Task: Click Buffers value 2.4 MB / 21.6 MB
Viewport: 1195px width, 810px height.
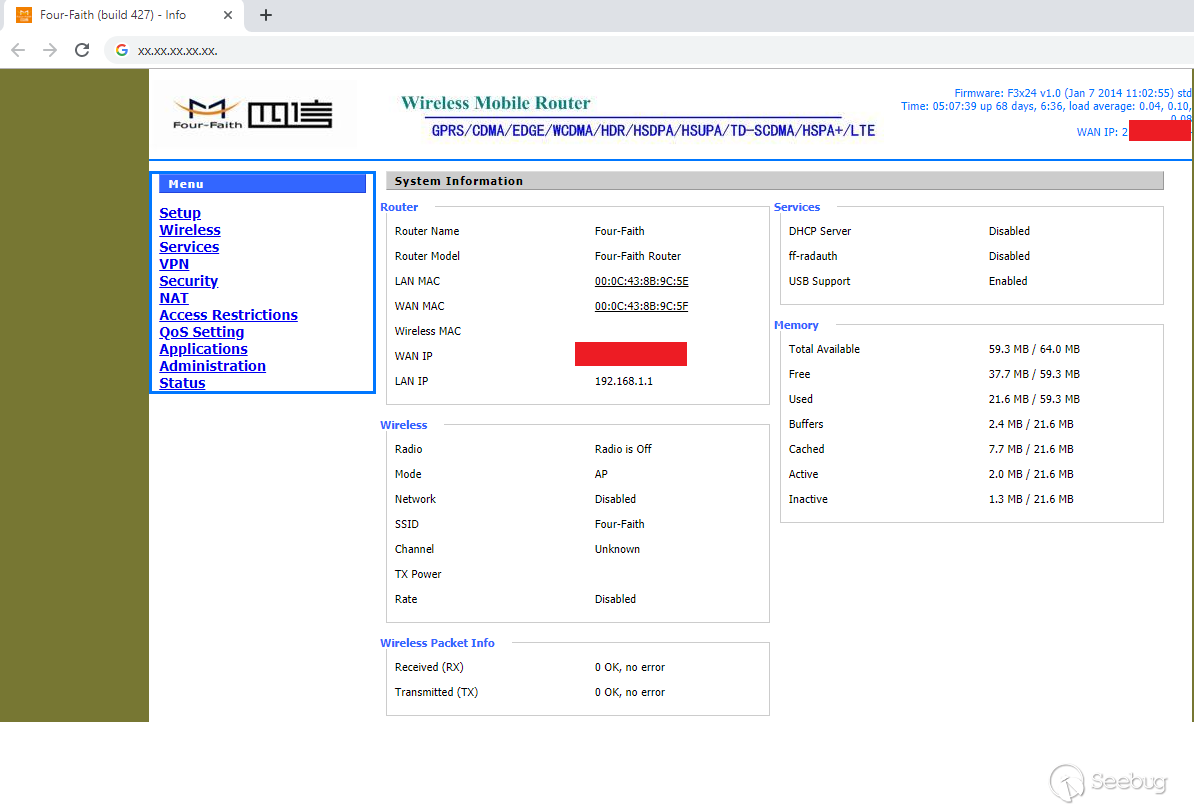Action: (x=1031, y=424)
